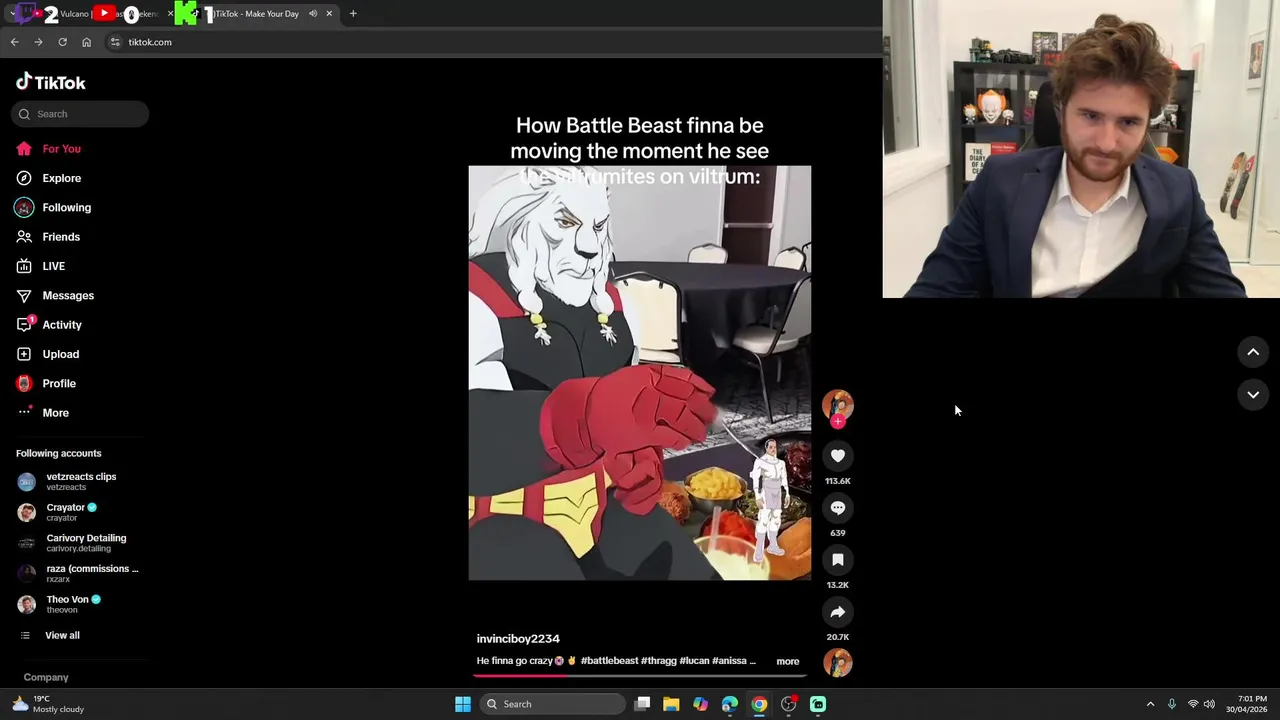Open the comments with speech bubble icon
Image resolution: width=1280 pixels, height=720 pixels.
click(x=838, y=508)
